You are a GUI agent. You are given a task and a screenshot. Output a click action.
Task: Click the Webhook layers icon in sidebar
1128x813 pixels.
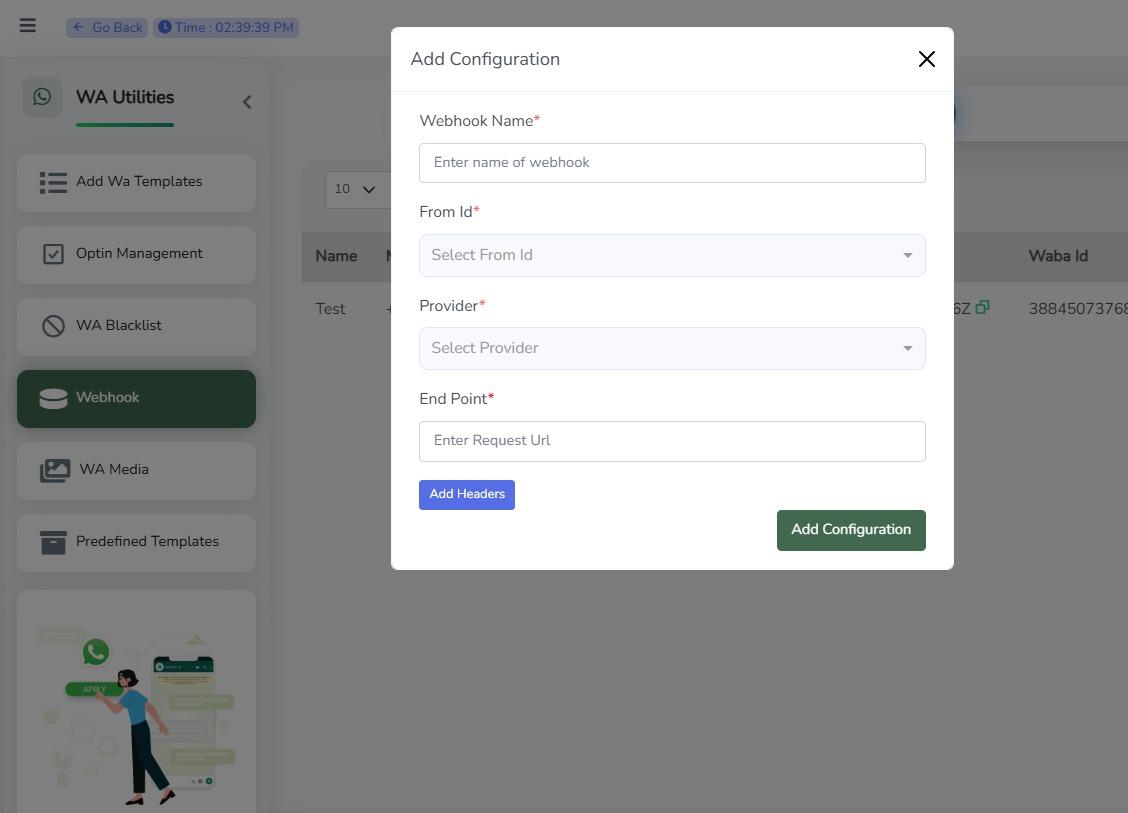click(53, 398)
